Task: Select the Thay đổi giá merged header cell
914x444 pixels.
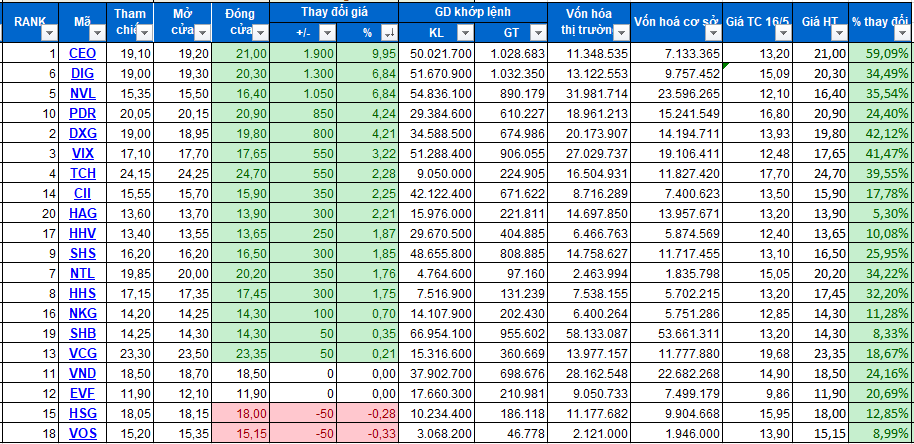Action: [x=334, y=12]
